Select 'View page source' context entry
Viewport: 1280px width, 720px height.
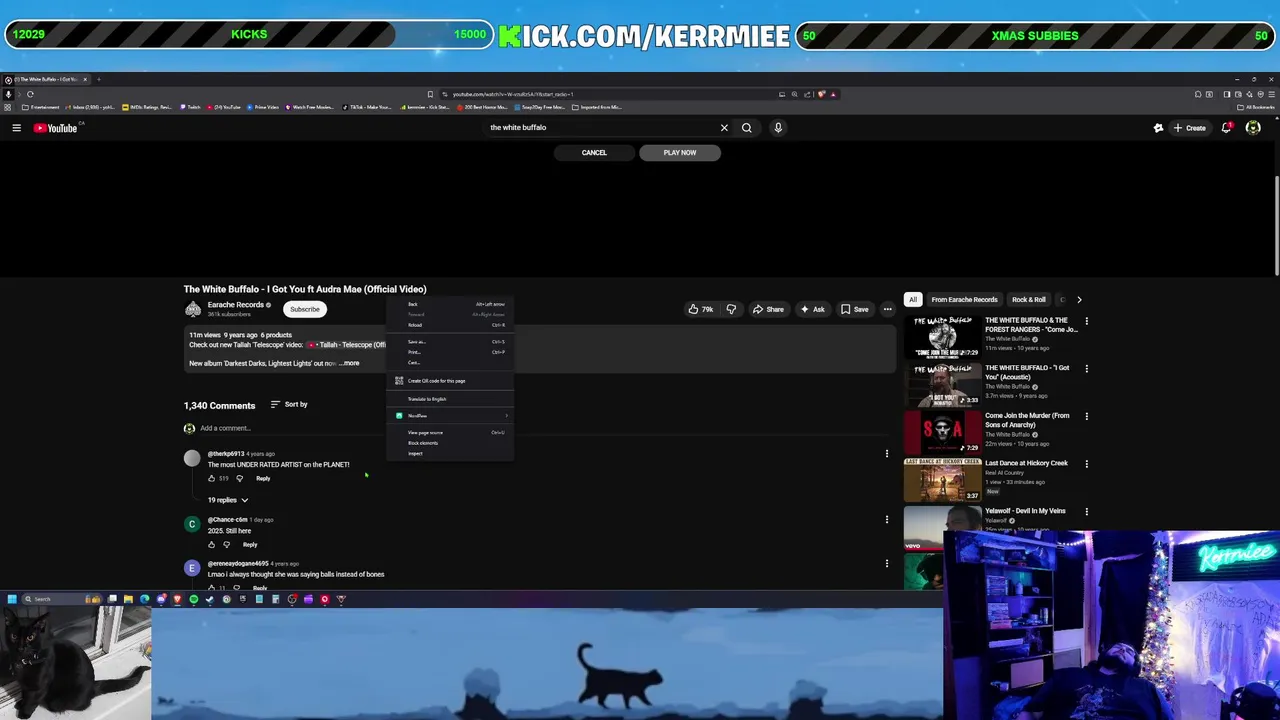(450, 433)
